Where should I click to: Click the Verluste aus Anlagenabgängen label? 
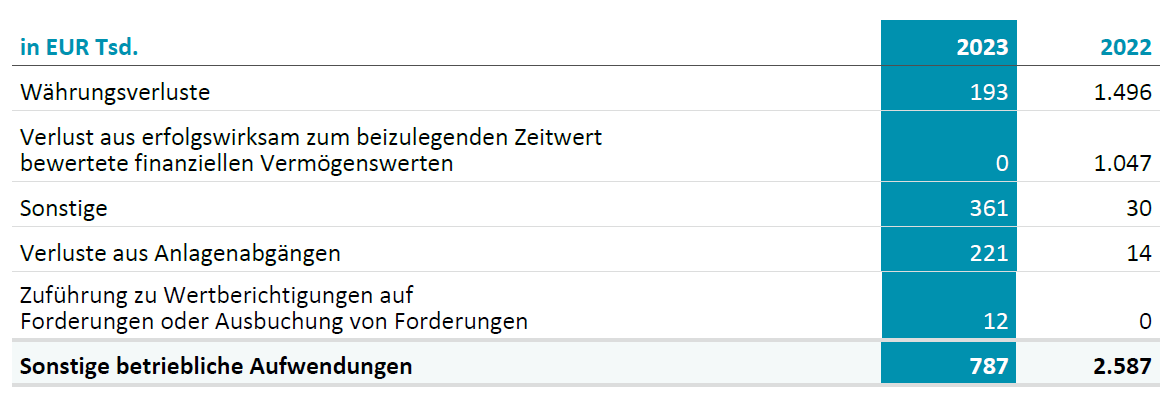(x=180, y=254)
